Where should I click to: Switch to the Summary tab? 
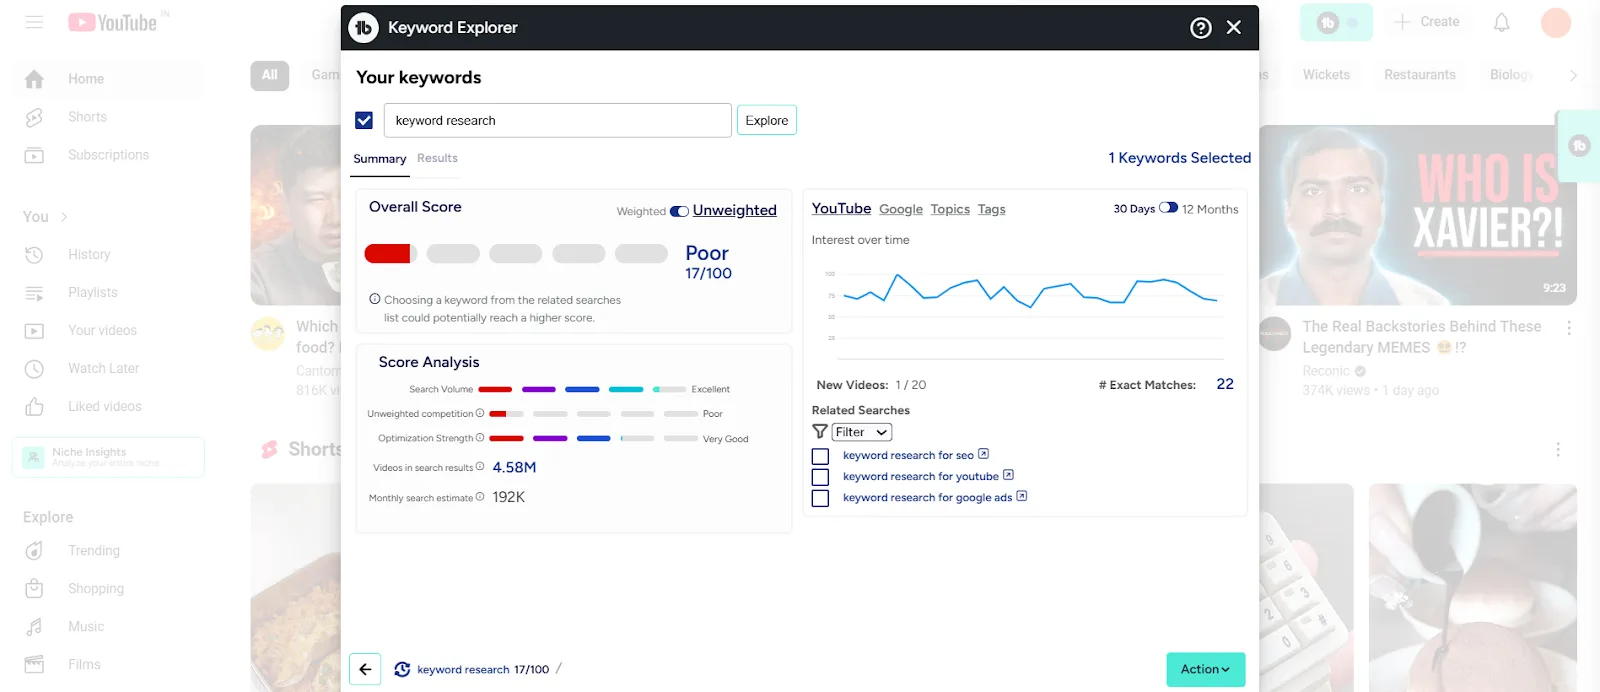point(380,159)
